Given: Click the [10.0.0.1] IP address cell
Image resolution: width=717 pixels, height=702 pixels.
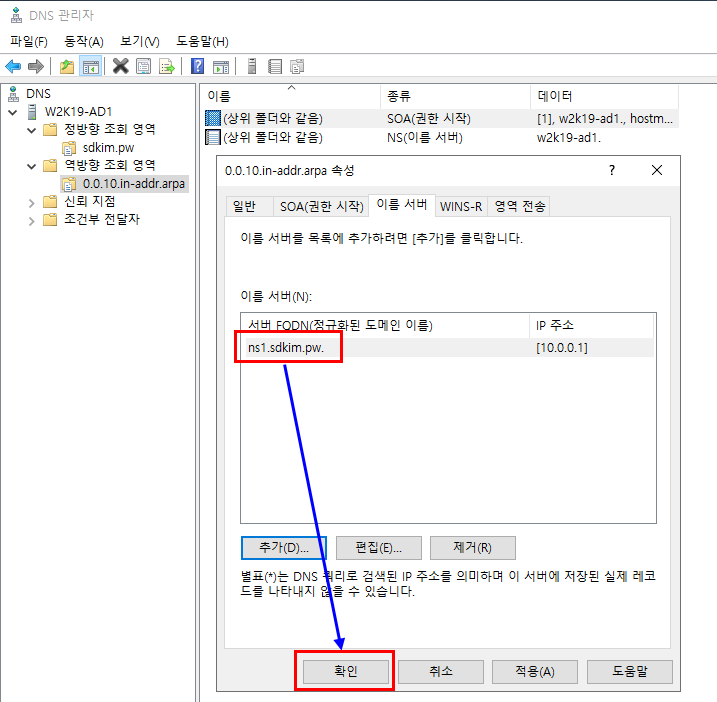Looking at the screenshot, I should tap(562, 348).
